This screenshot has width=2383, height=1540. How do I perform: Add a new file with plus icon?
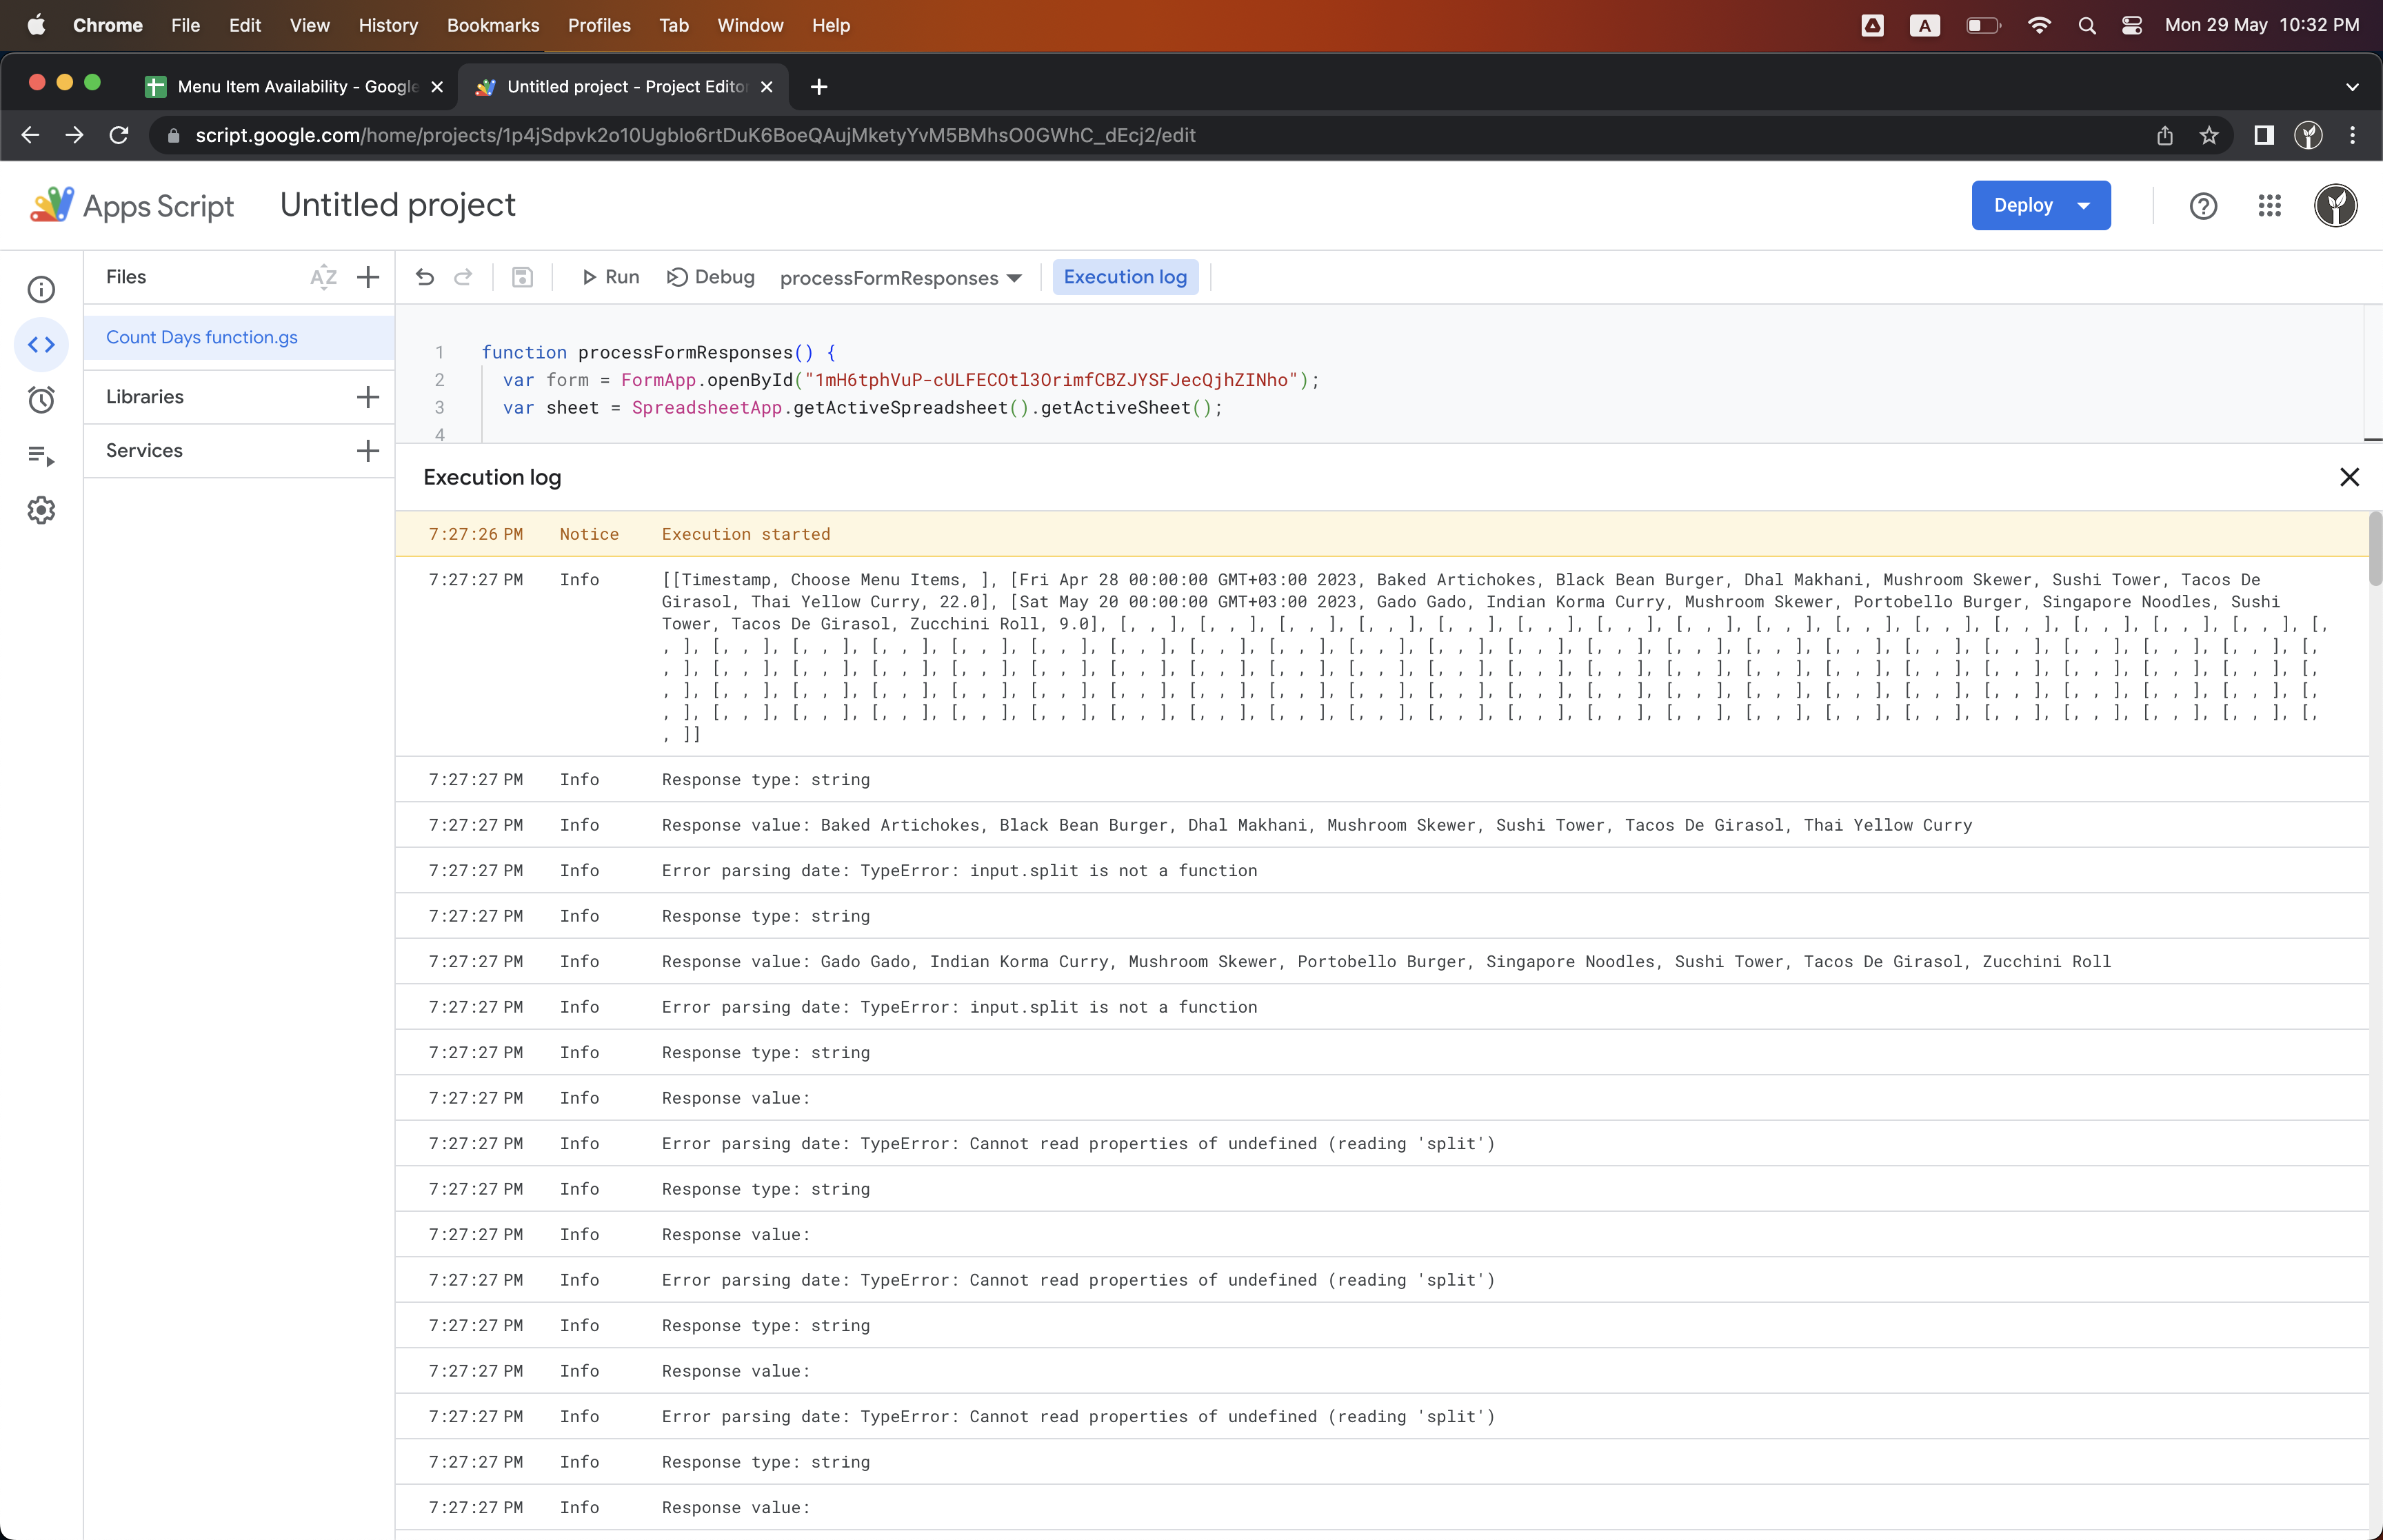click(368, 277)
